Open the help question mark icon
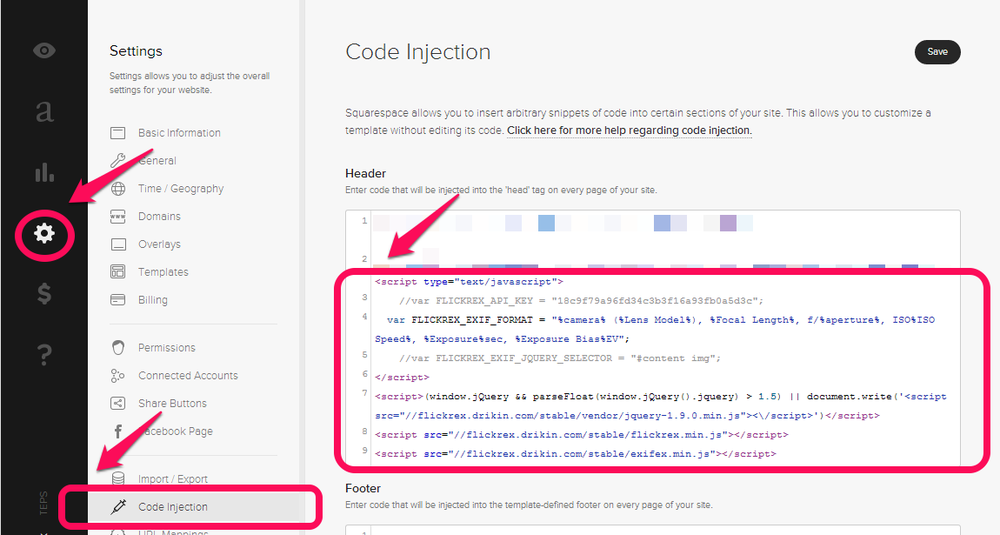This screenshot has width=1000, height=535. [x=44, y=353]
